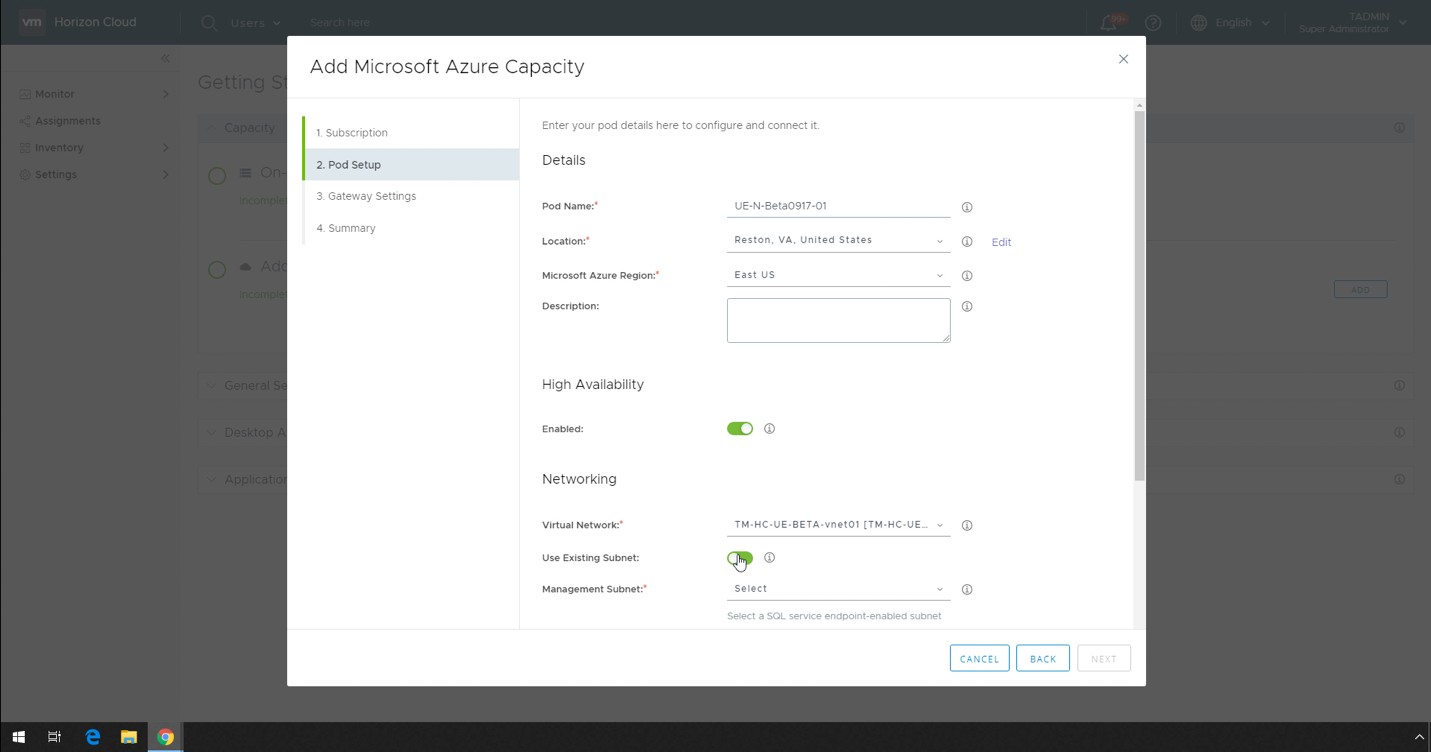Click the Settings gear sidebar icon
The image size is (1431, 752).
tap(25, 175)
